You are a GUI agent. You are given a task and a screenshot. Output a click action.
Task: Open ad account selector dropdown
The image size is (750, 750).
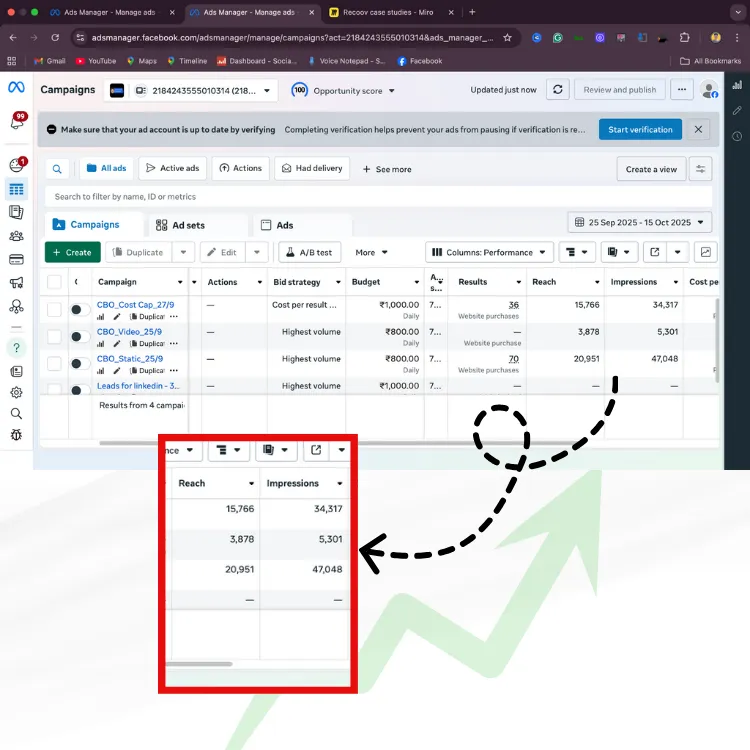tap(191, 90)
